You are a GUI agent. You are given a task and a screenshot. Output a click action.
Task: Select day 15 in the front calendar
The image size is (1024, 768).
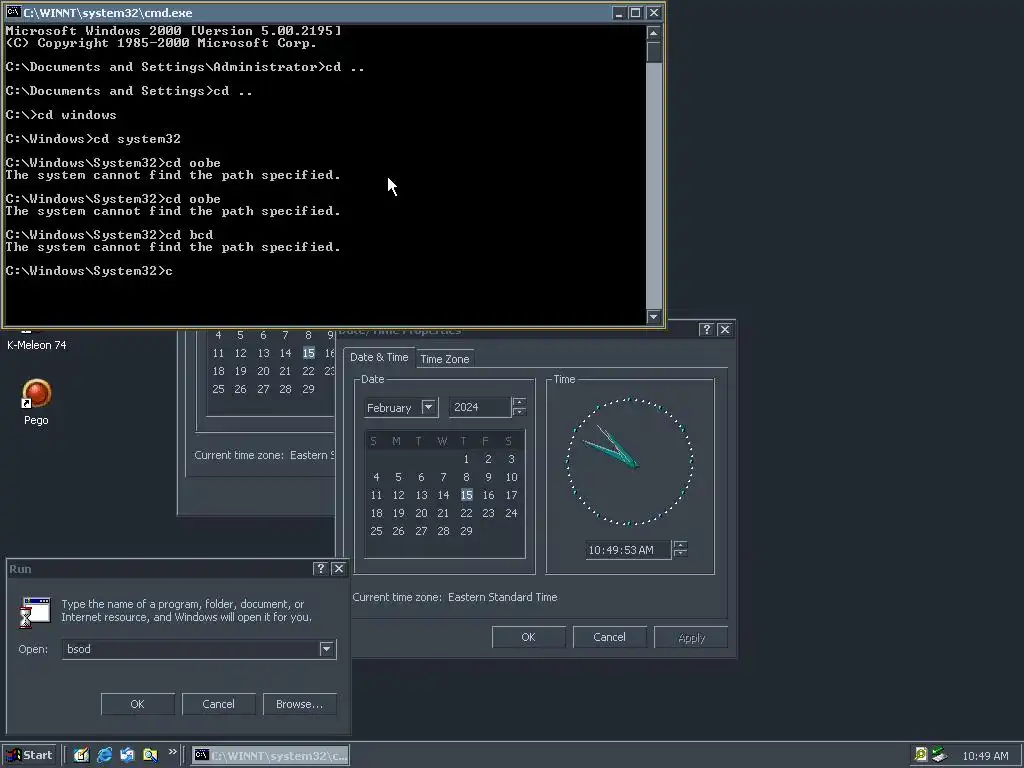[466, 495]
